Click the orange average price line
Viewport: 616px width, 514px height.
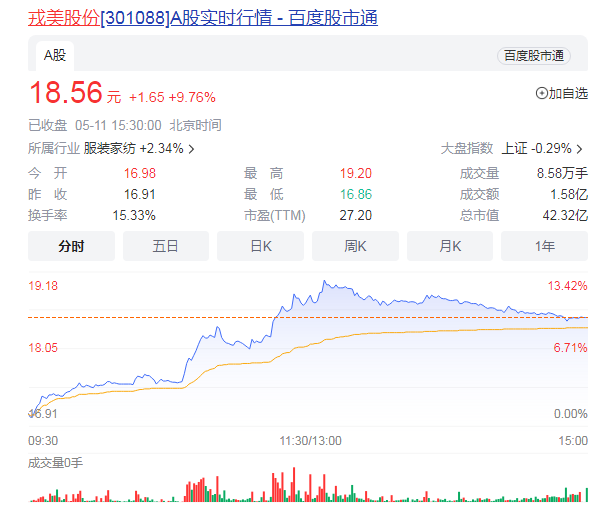pyautogui.click(x=400, y=331)
